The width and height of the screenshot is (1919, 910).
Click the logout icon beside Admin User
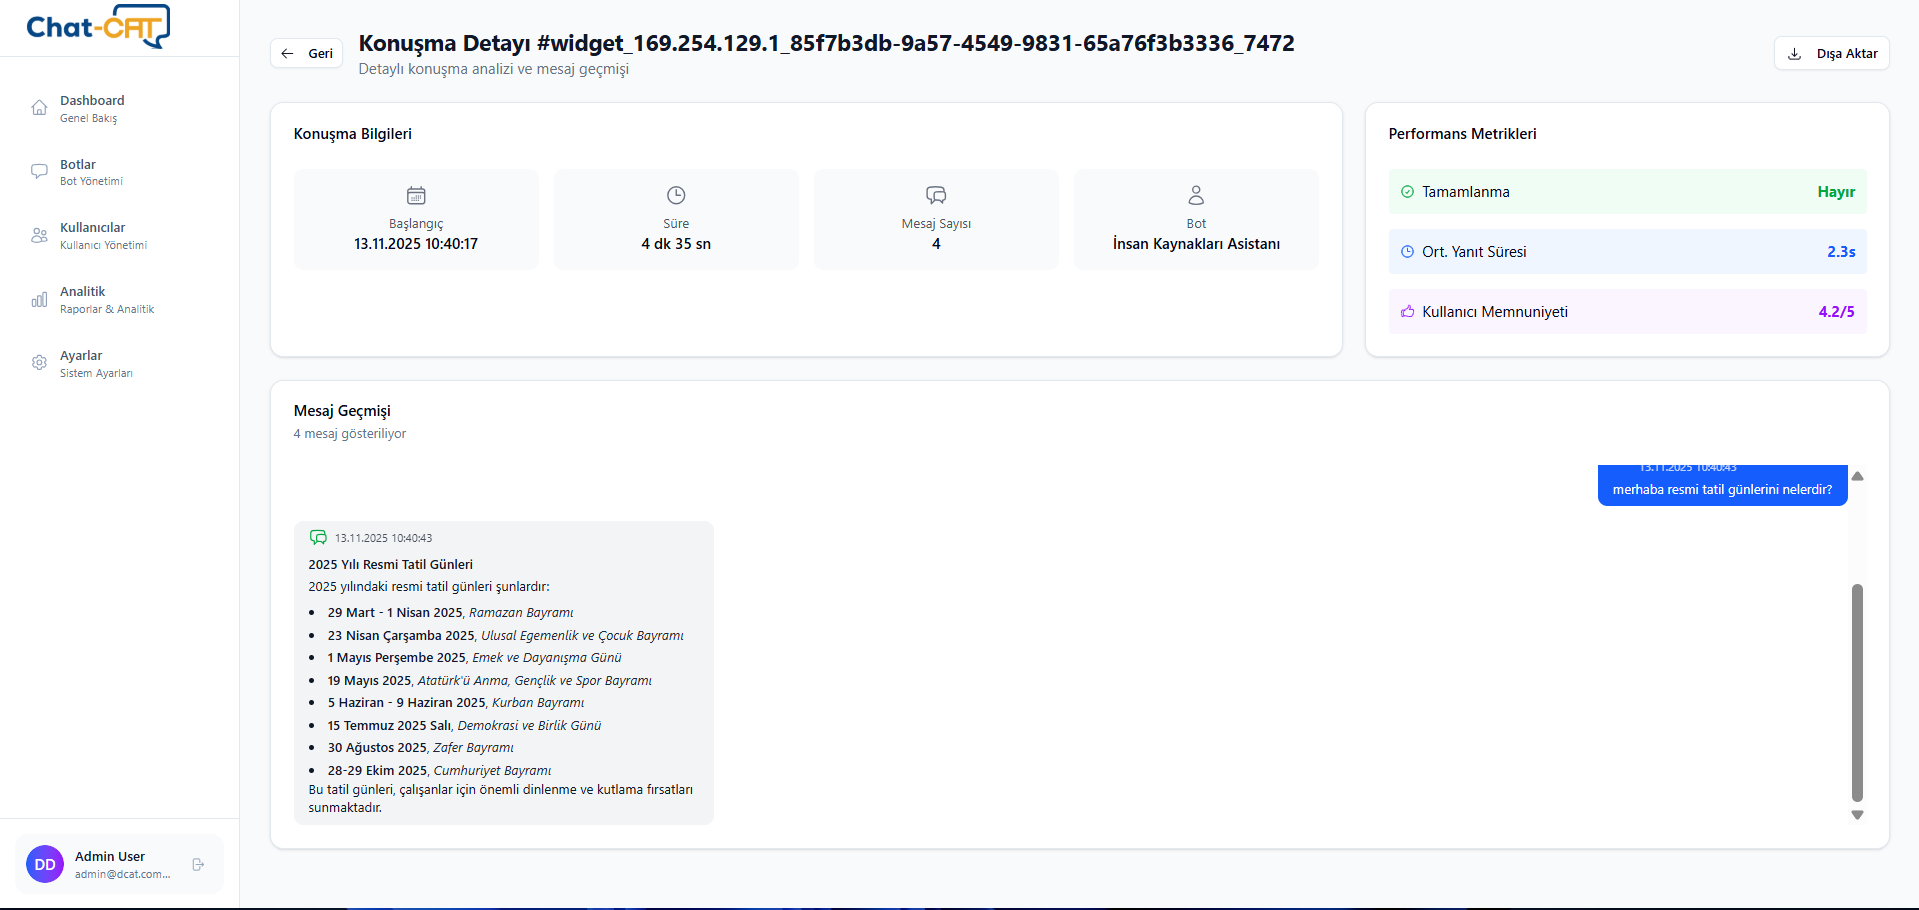(198, 864)
